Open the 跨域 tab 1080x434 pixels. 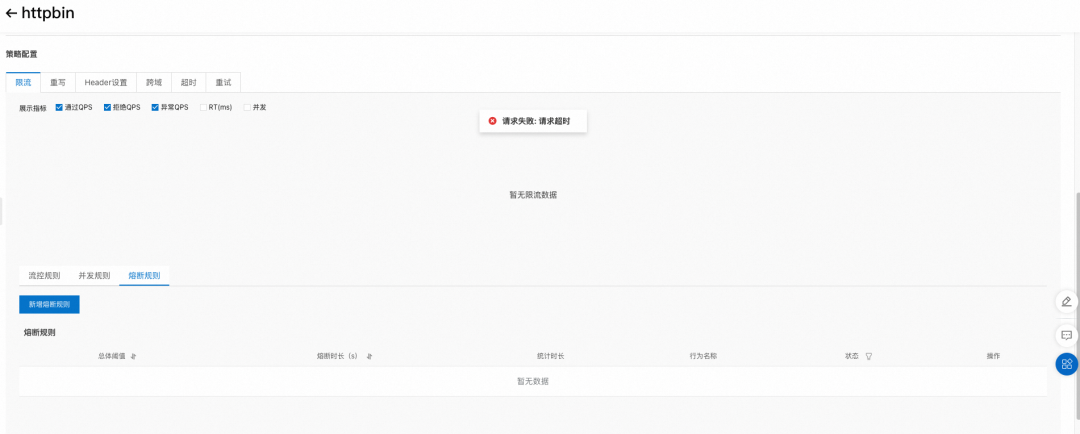(x=154, y=83)
